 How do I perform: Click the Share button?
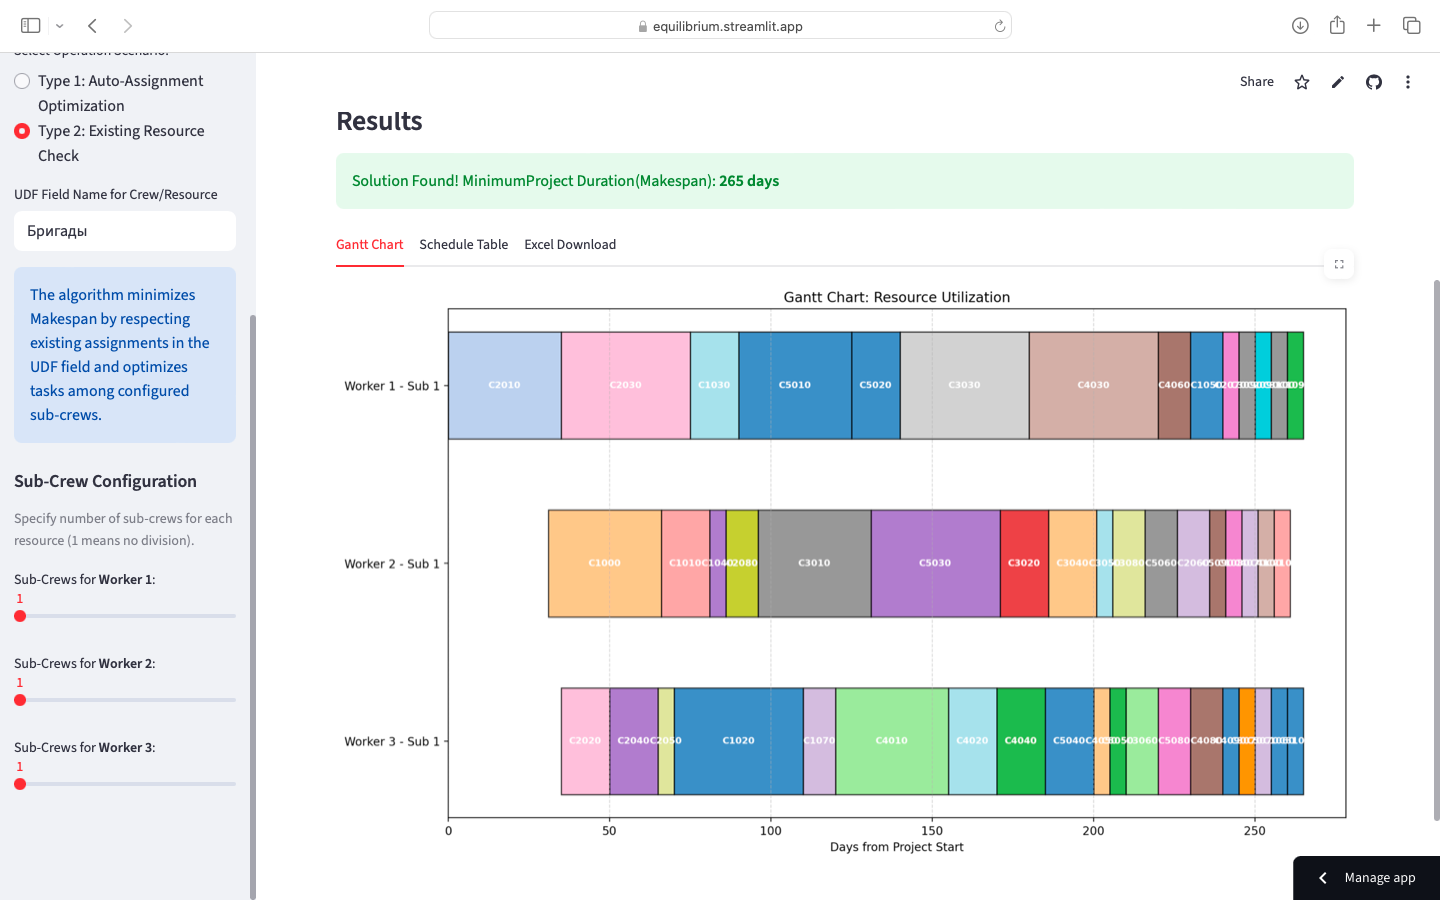[1256, 82]
